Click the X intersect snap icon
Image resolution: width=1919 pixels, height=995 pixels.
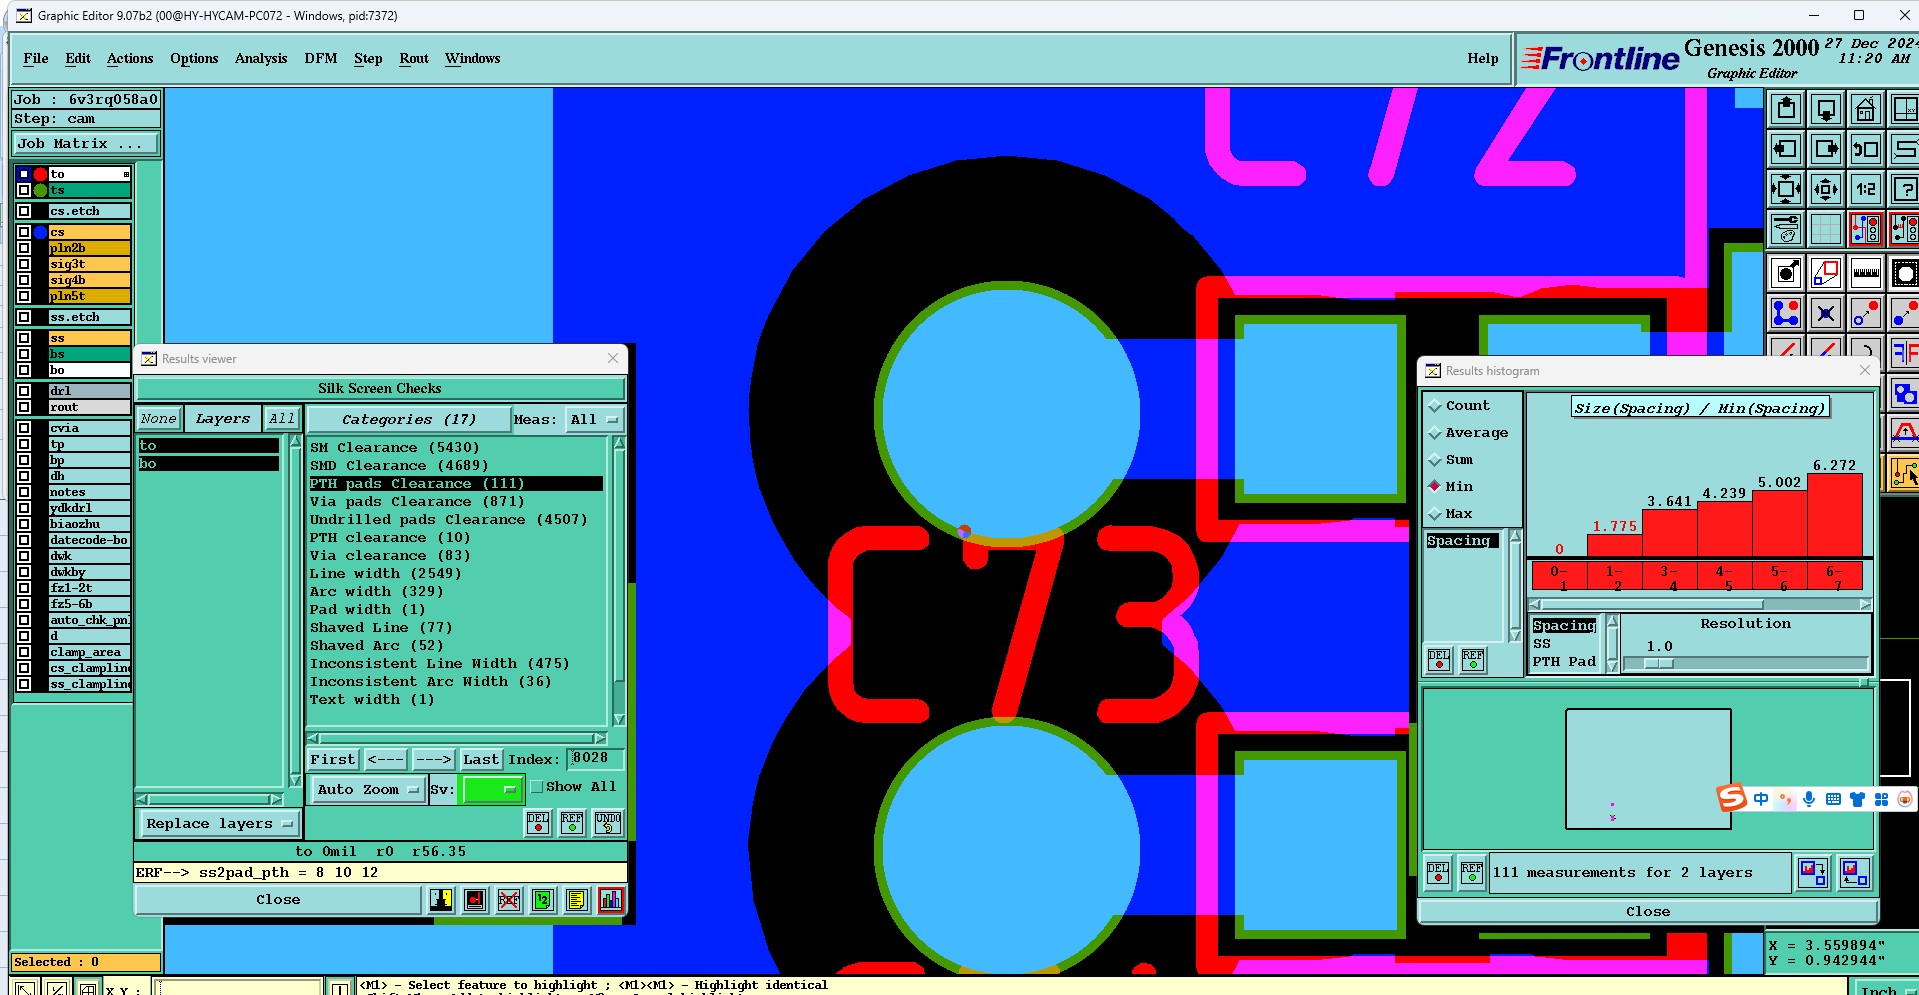[x=1826, y=313]
